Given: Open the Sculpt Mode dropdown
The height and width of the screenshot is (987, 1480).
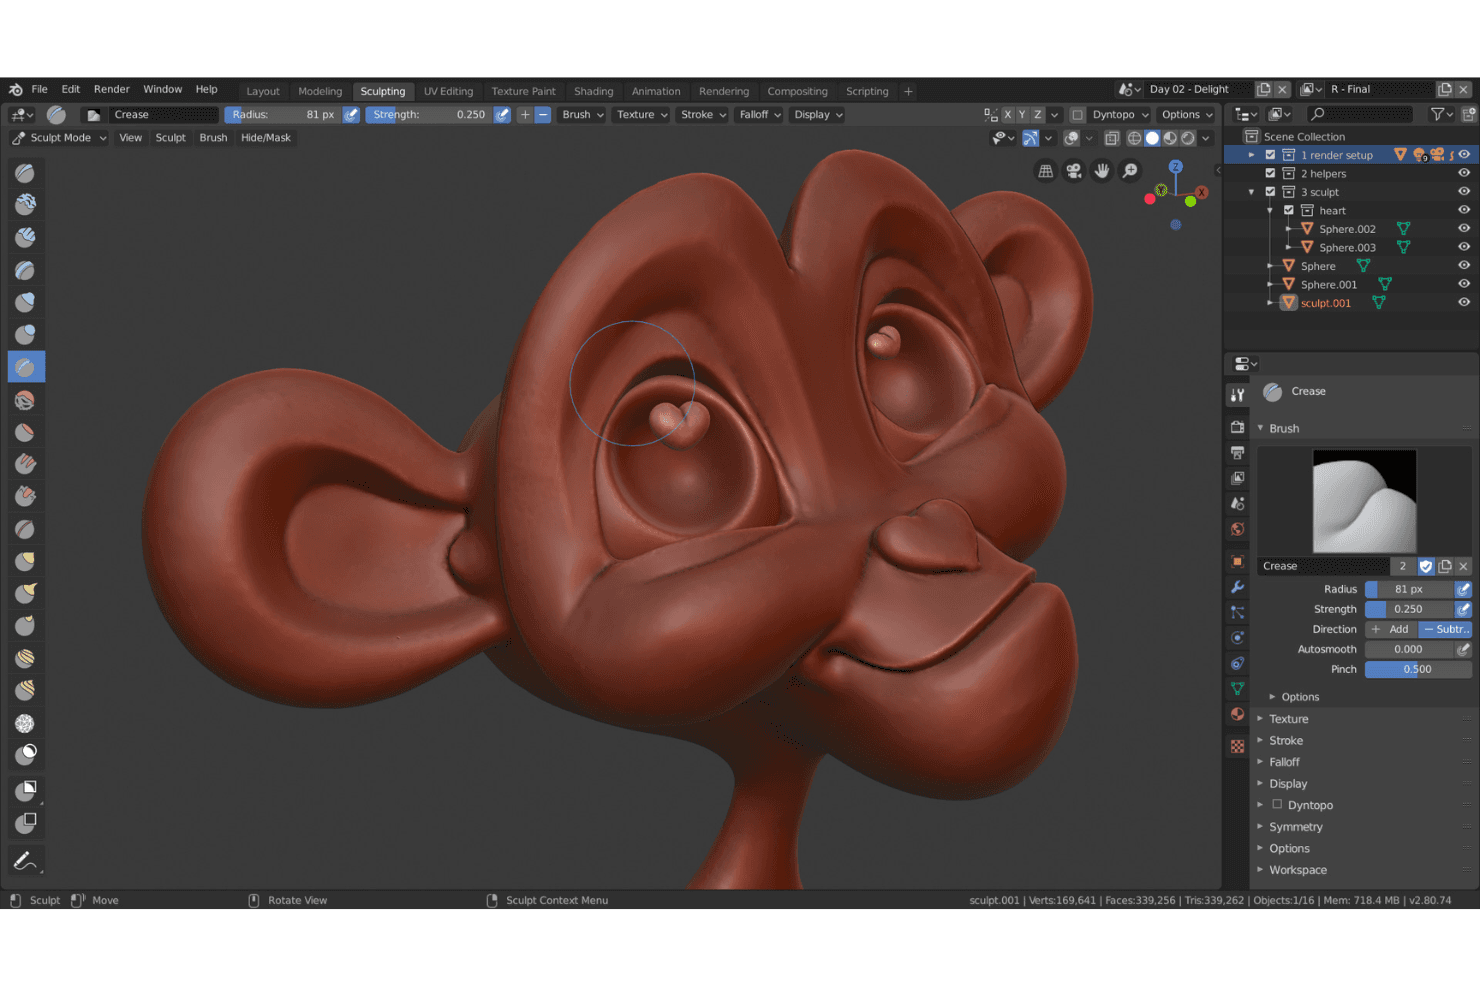Looking at the screenshot, I should [59, 138].
